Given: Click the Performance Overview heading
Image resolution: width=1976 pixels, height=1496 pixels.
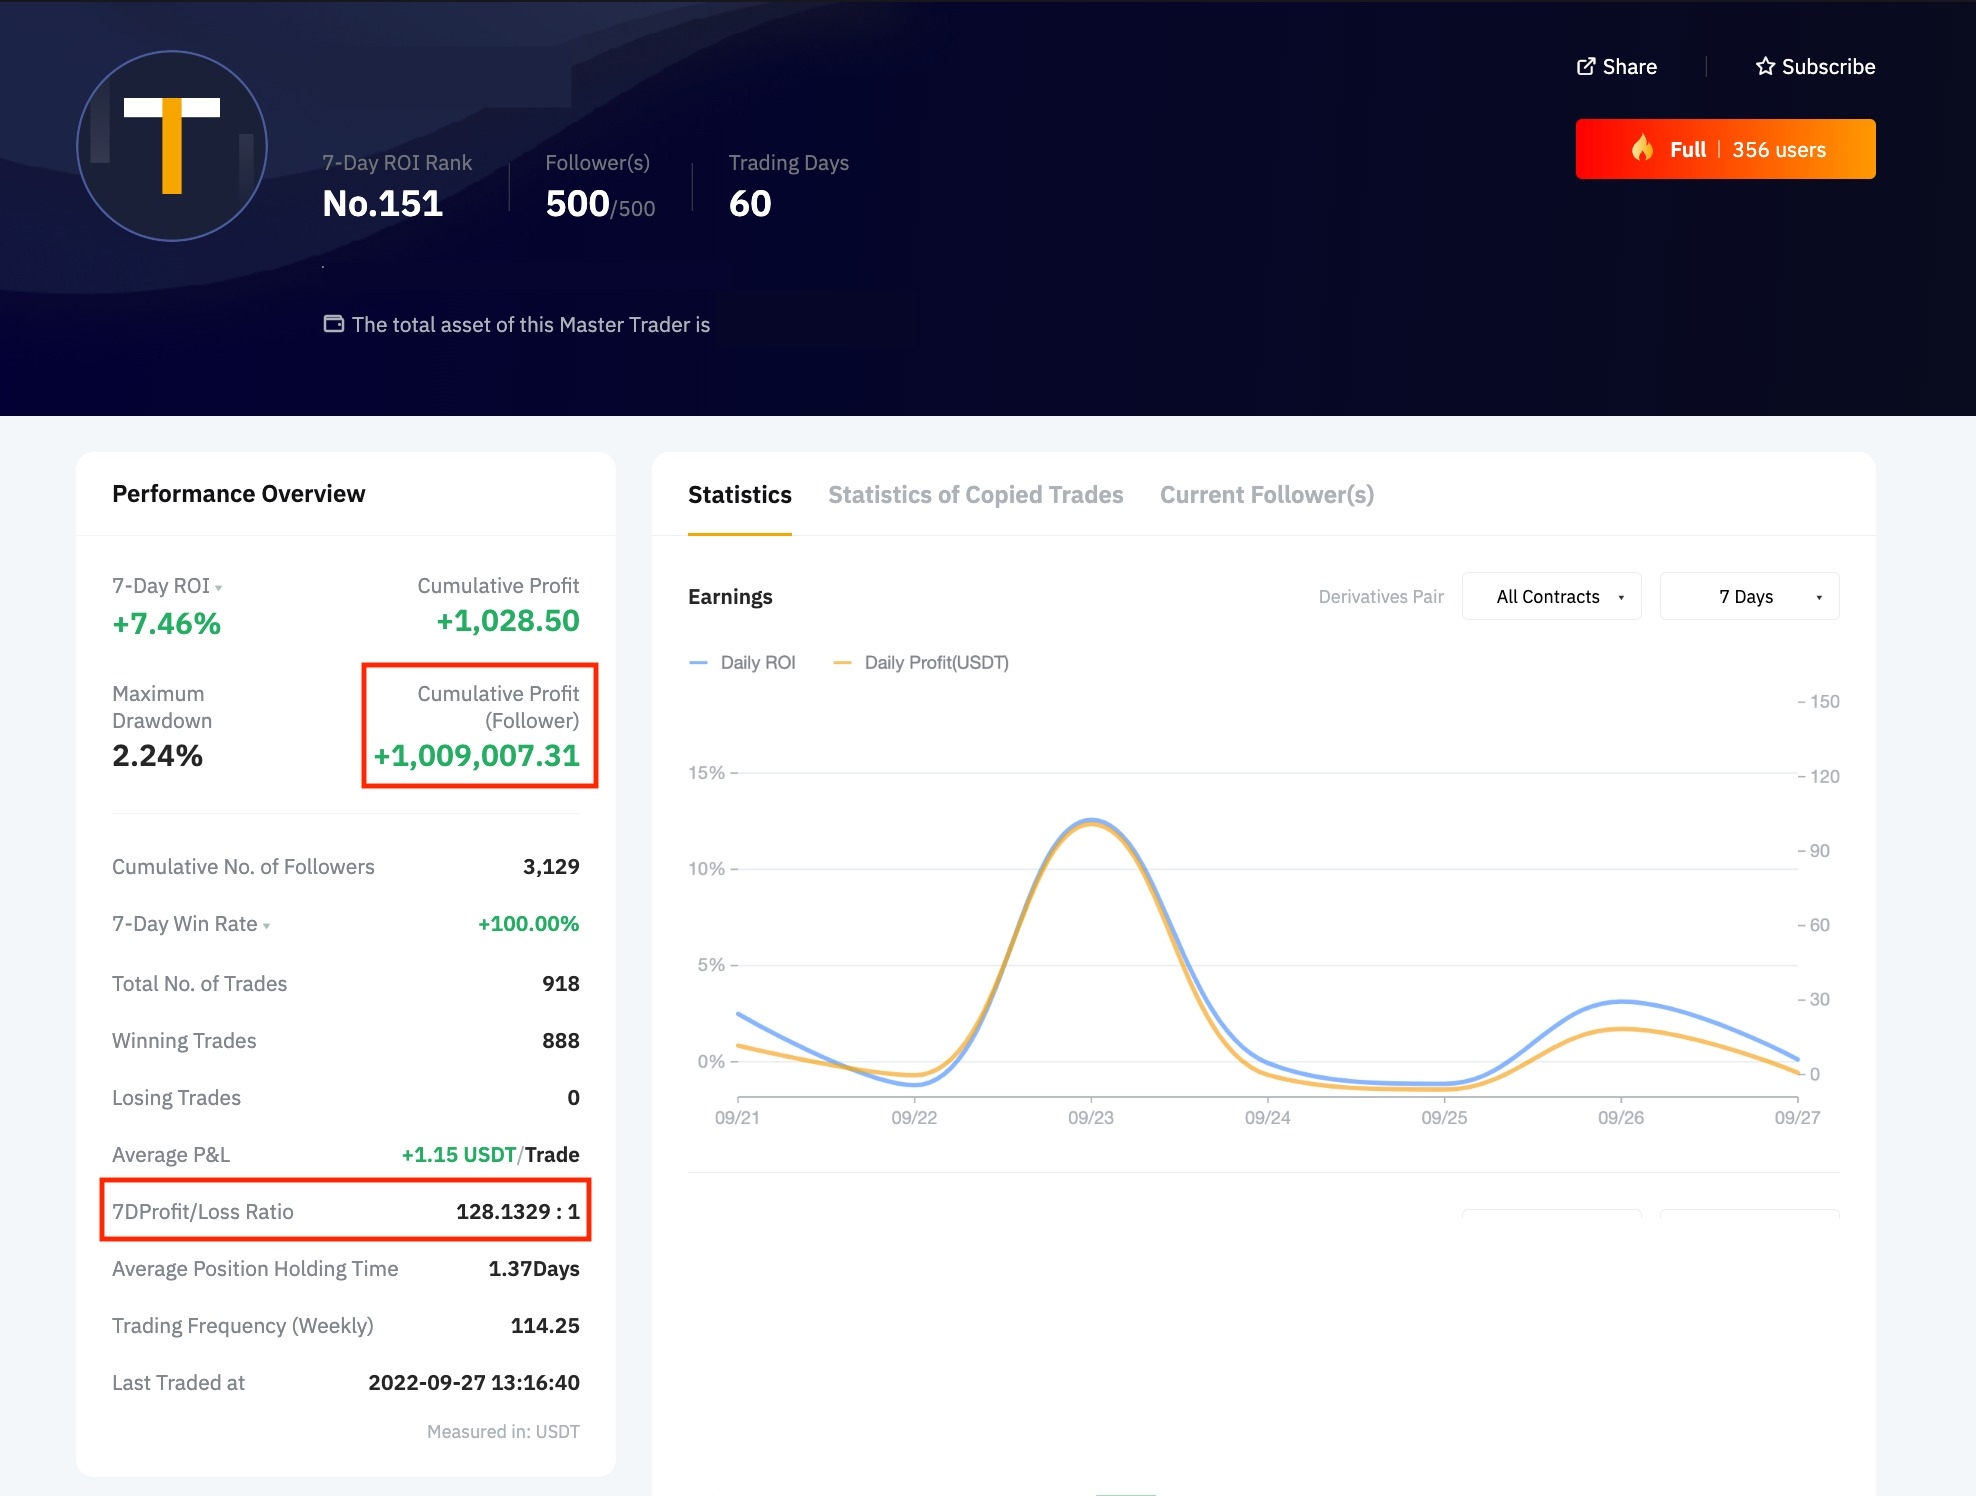Looking at the screenshot, I should 238,494.
